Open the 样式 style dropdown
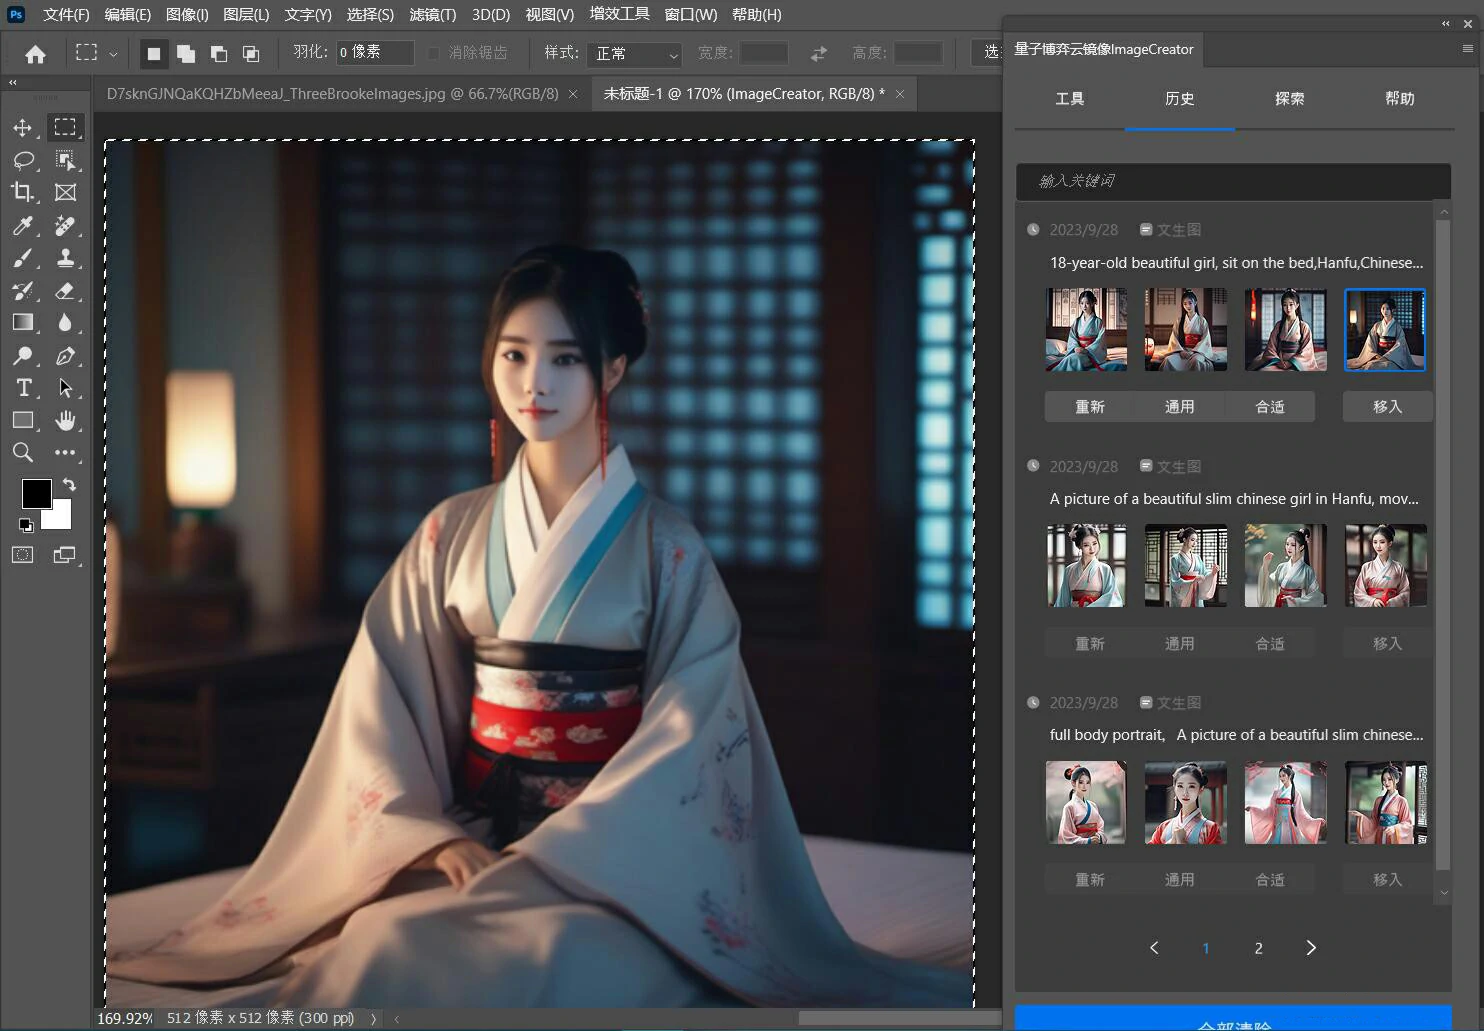 (x=636, y=54)
